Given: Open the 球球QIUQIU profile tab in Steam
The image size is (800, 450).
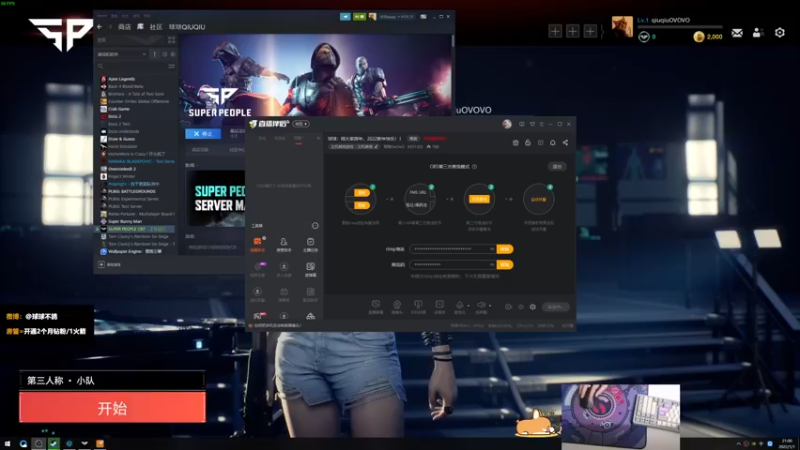Looking at the screenshot, I should pos(187,27).
